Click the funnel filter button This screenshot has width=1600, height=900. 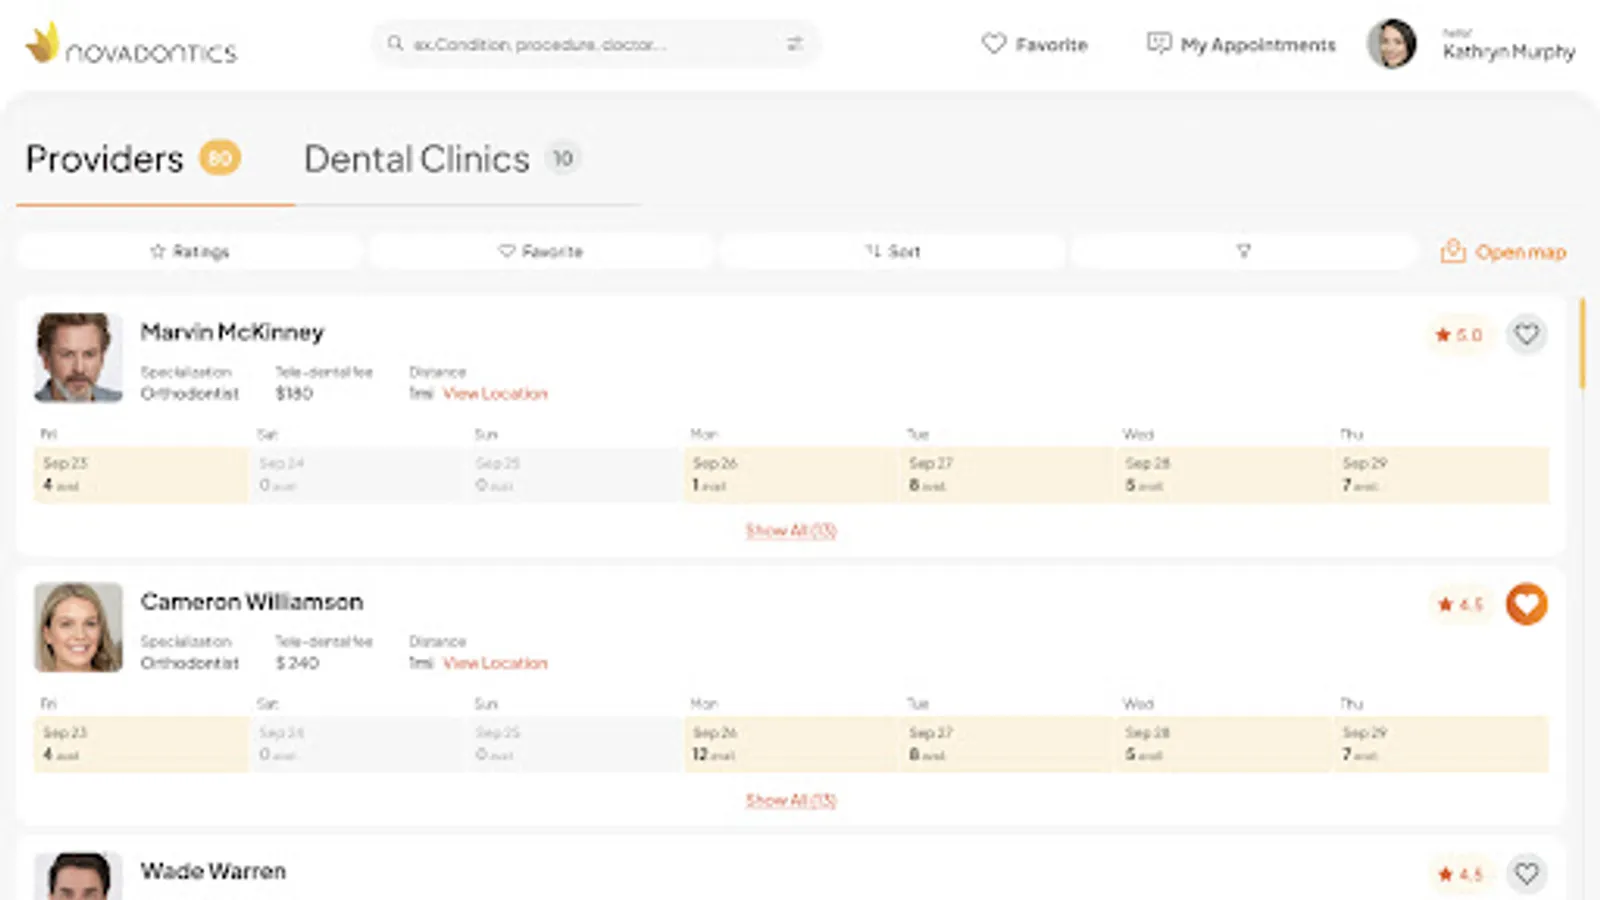coord(1243,251)
